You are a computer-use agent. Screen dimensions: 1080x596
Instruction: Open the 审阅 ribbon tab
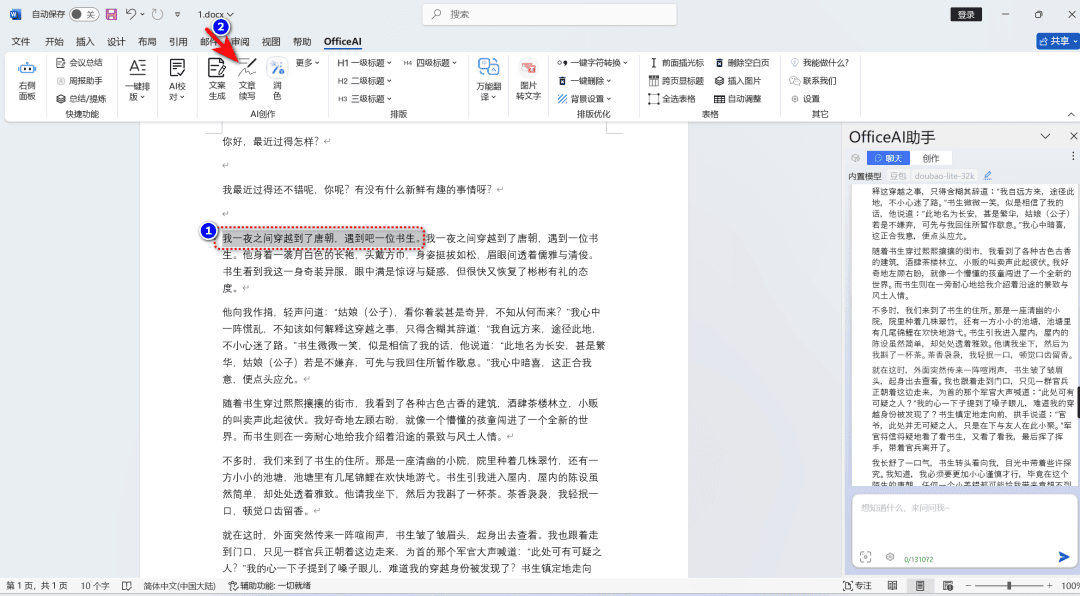(x=240, y=41)
